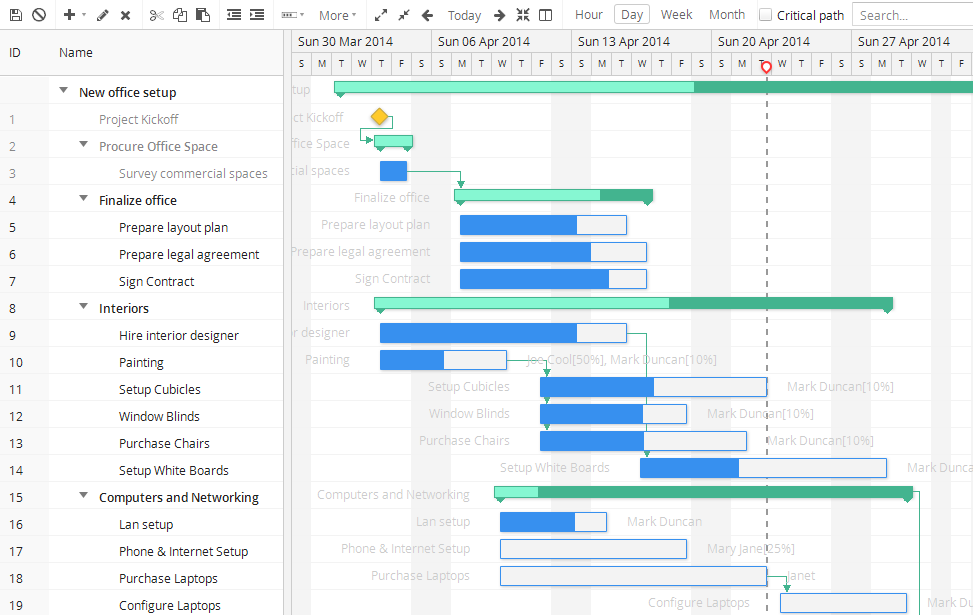Screen dimensions: 973x615
Task: Click the Sign Contract gantt bar
Action: pos(554,279)
